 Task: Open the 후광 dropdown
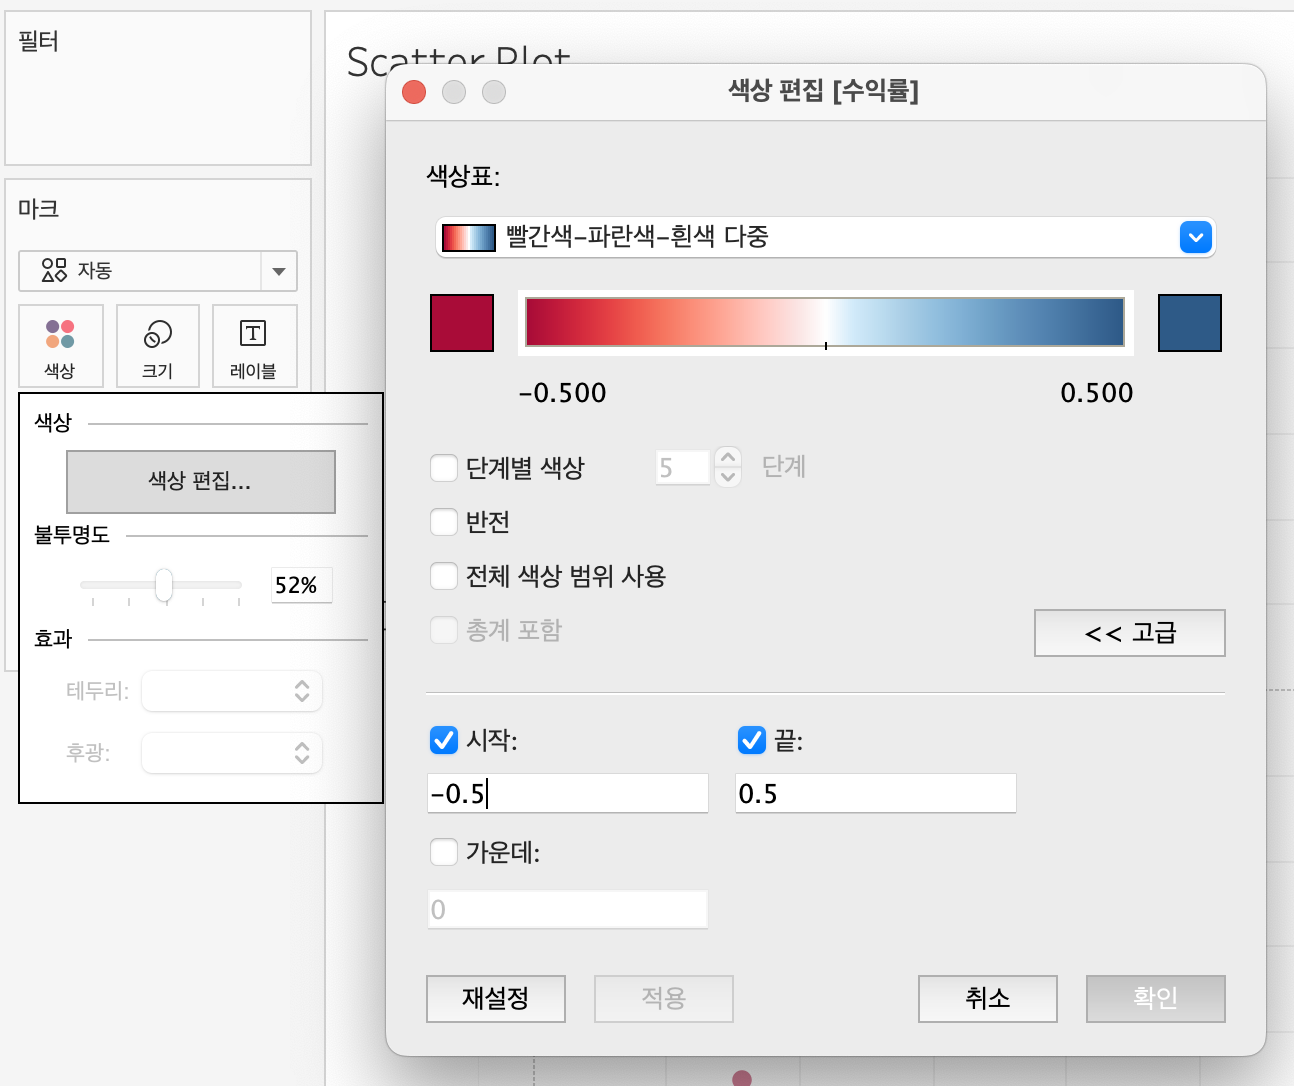click(232, 753)
